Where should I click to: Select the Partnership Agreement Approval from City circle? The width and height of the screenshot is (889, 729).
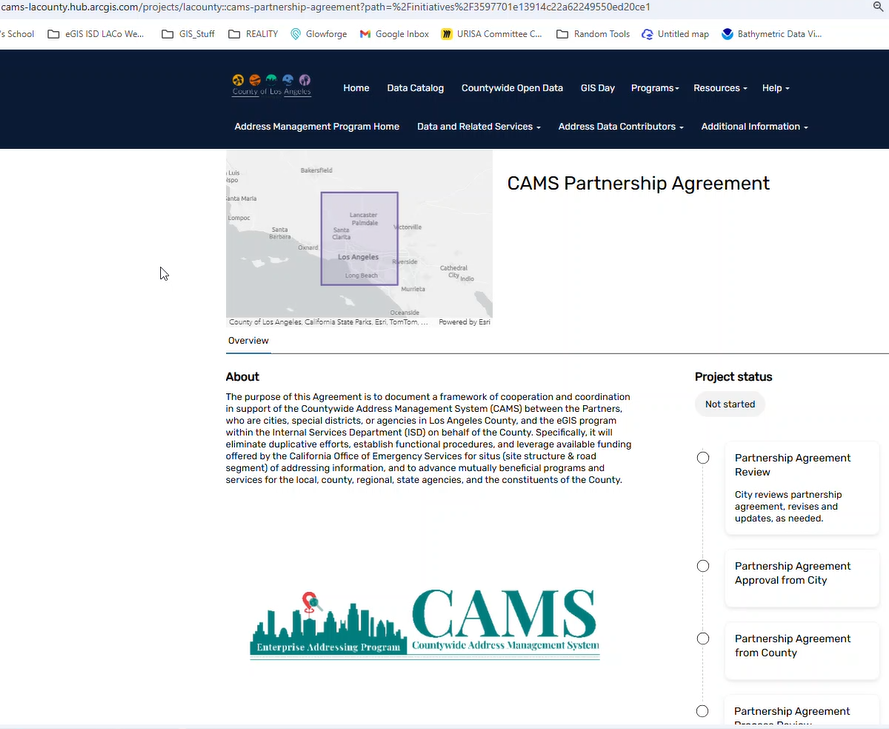point(703,566)
